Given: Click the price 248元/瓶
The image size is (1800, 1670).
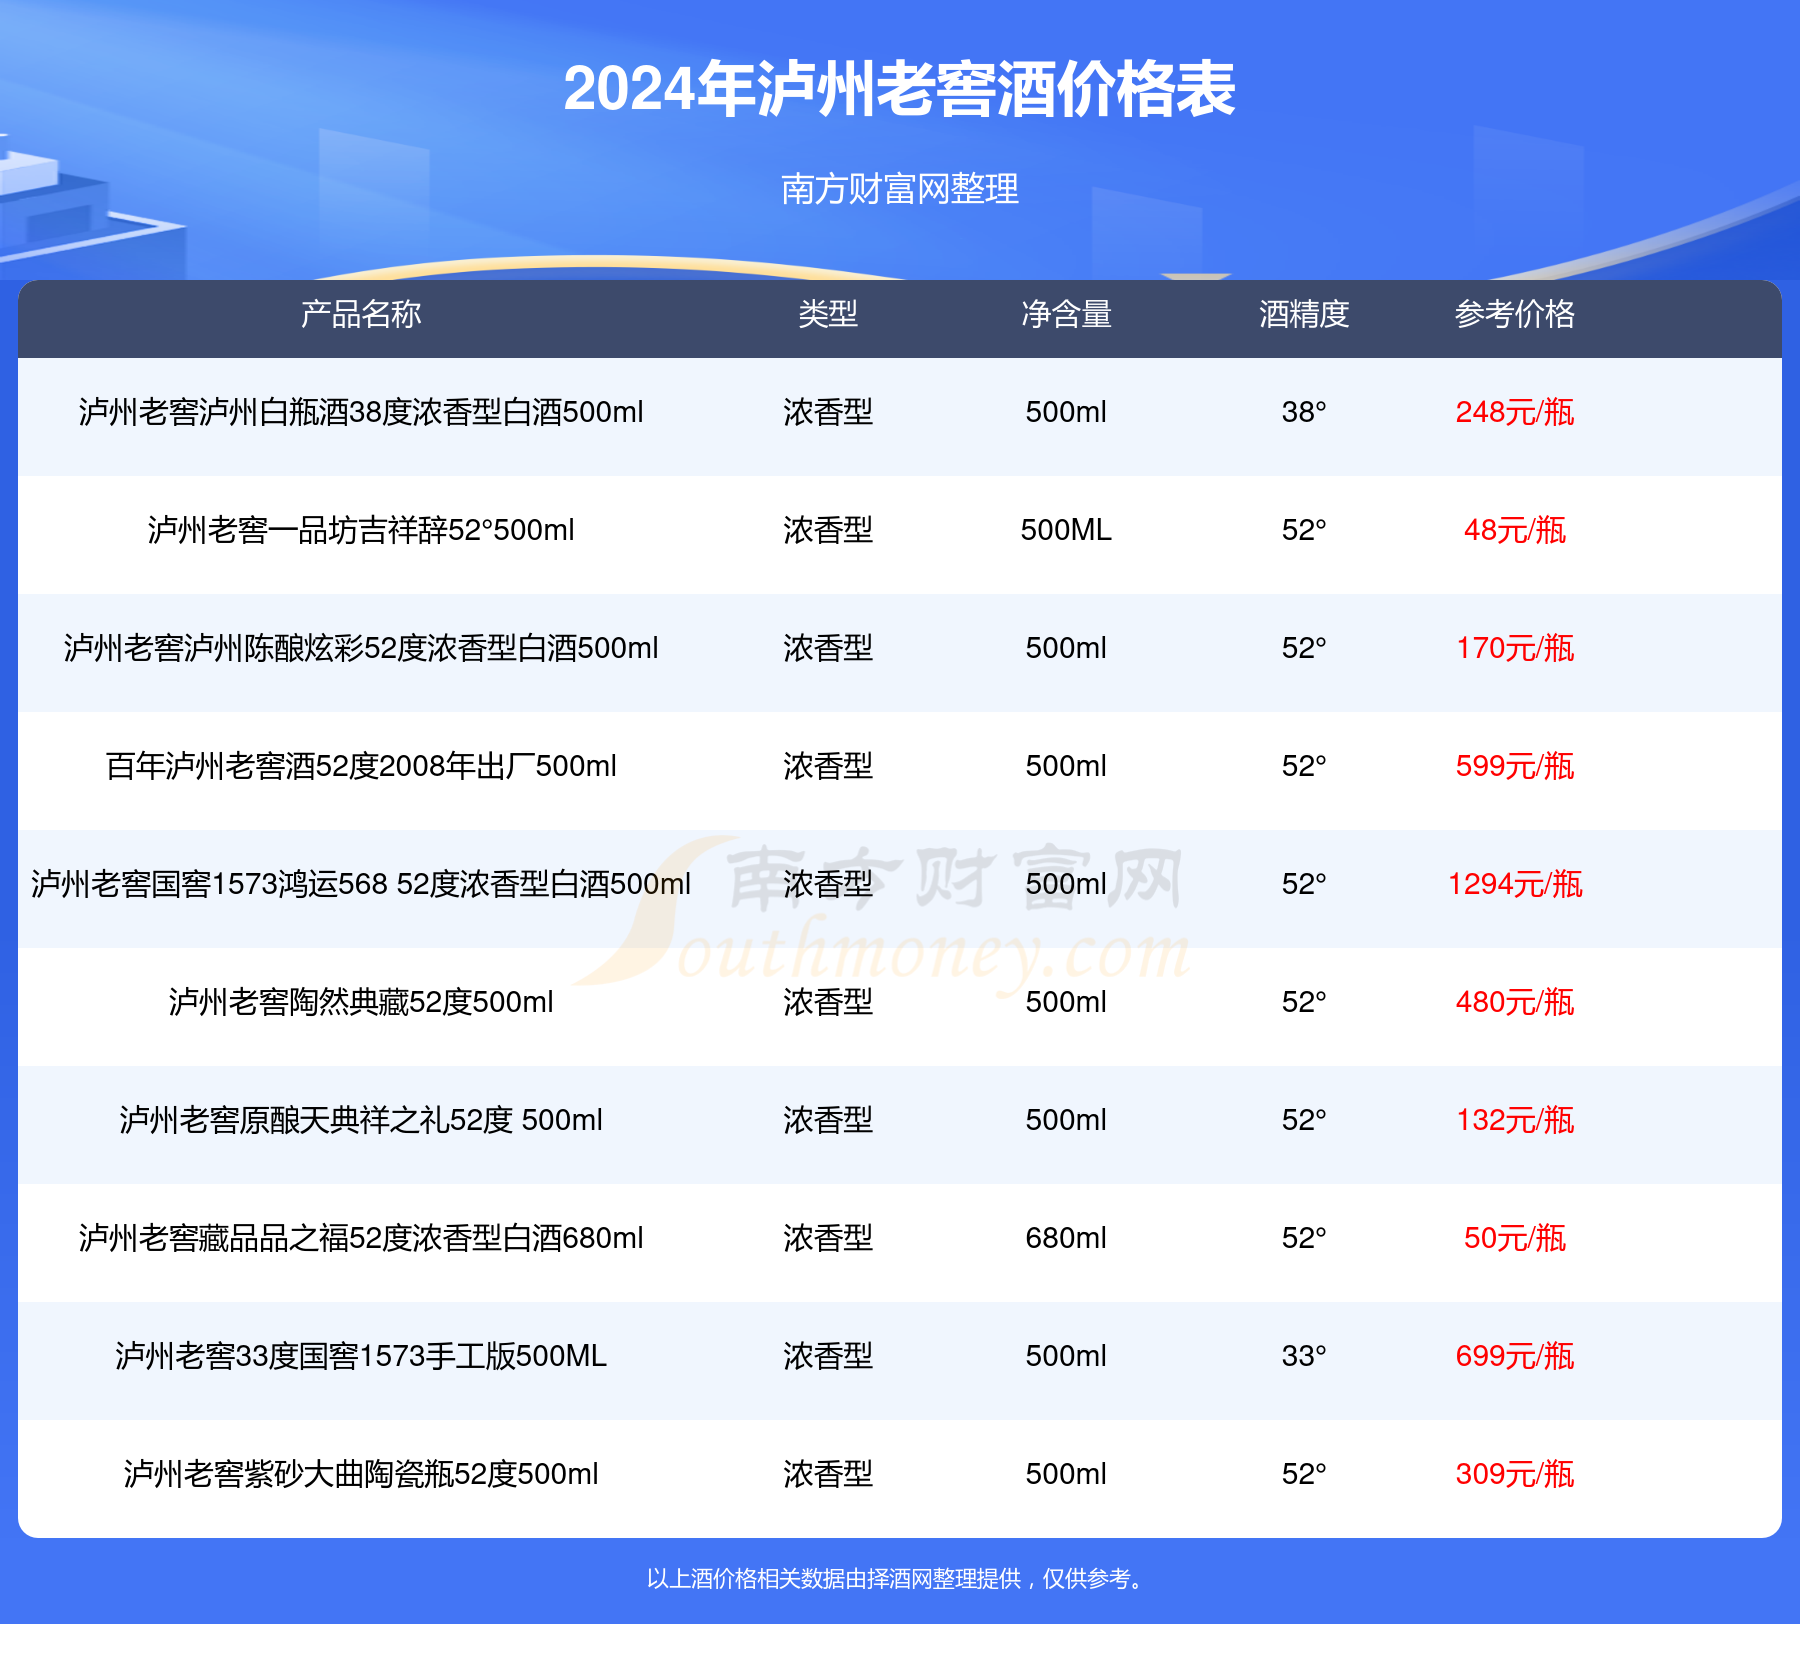Looking at the screenshot, I should coord(1515,412).
